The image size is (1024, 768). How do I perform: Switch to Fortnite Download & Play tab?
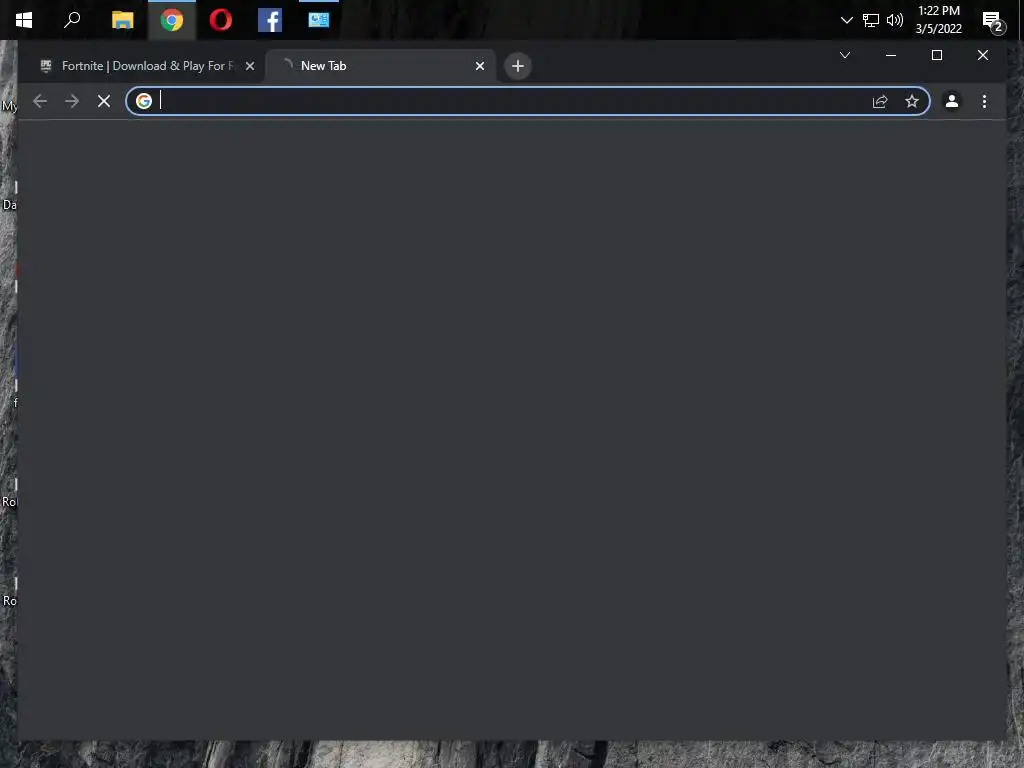(144, 66)
